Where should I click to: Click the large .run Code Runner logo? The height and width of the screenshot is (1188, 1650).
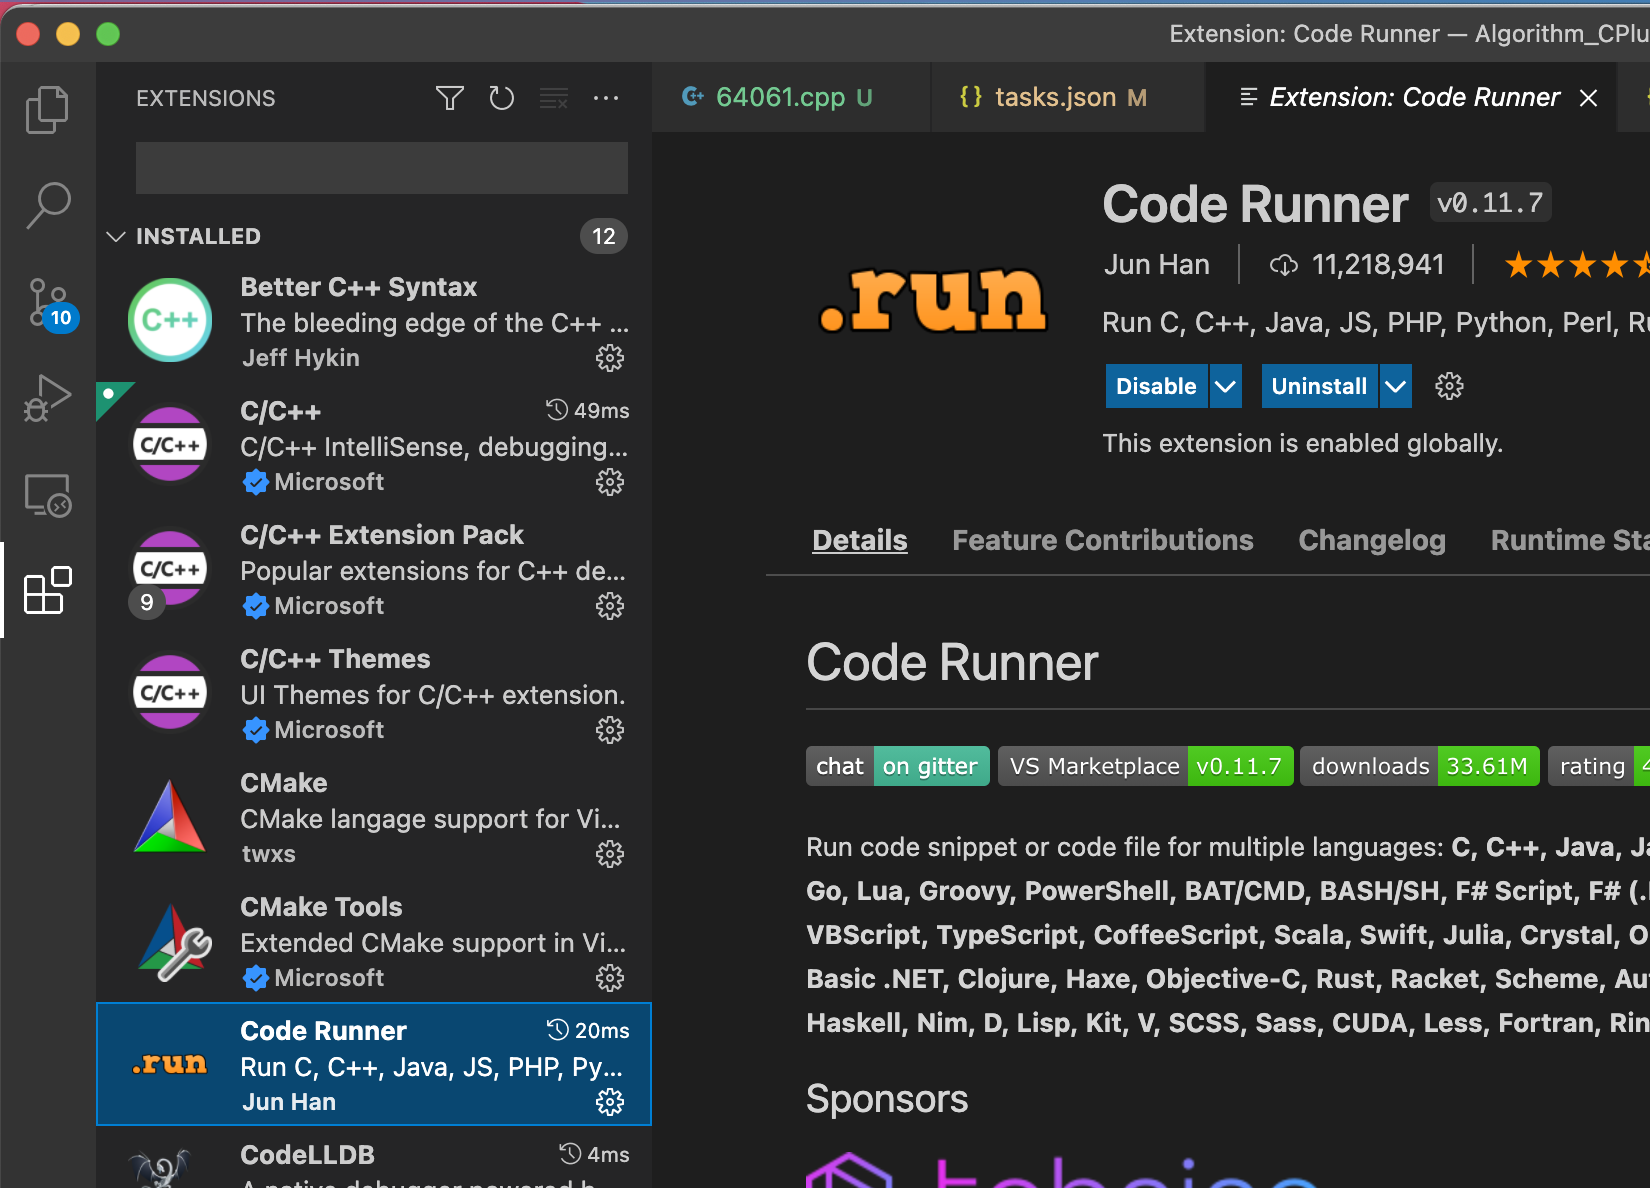(x=932, y=300)
